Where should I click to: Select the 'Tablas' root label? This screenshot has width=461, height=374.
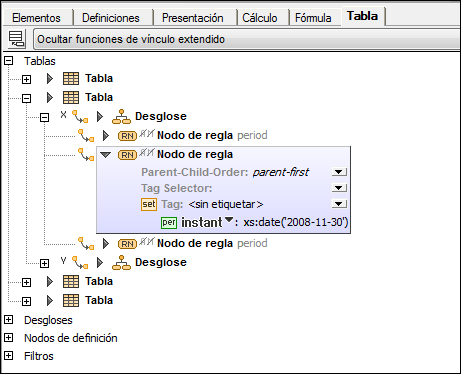tap(40, 61)
